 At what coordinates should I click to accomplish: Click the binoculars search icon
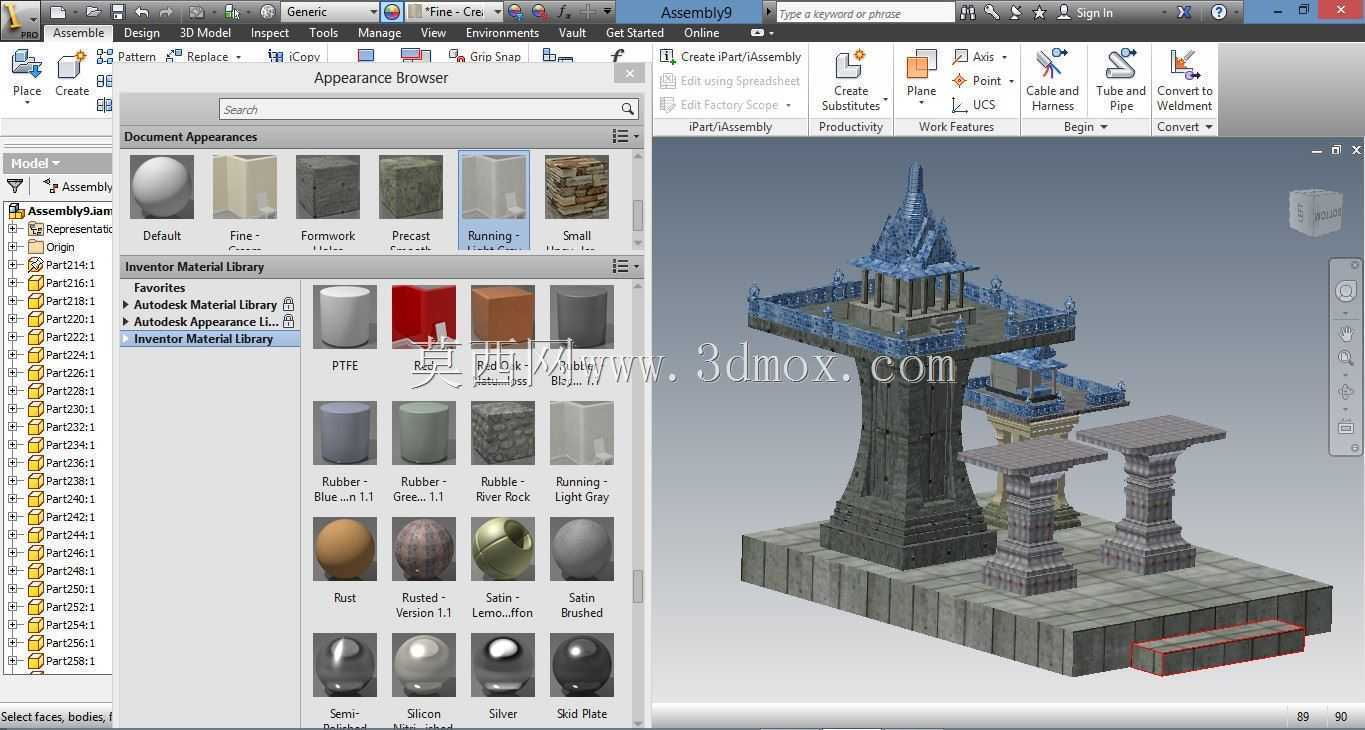968,12
